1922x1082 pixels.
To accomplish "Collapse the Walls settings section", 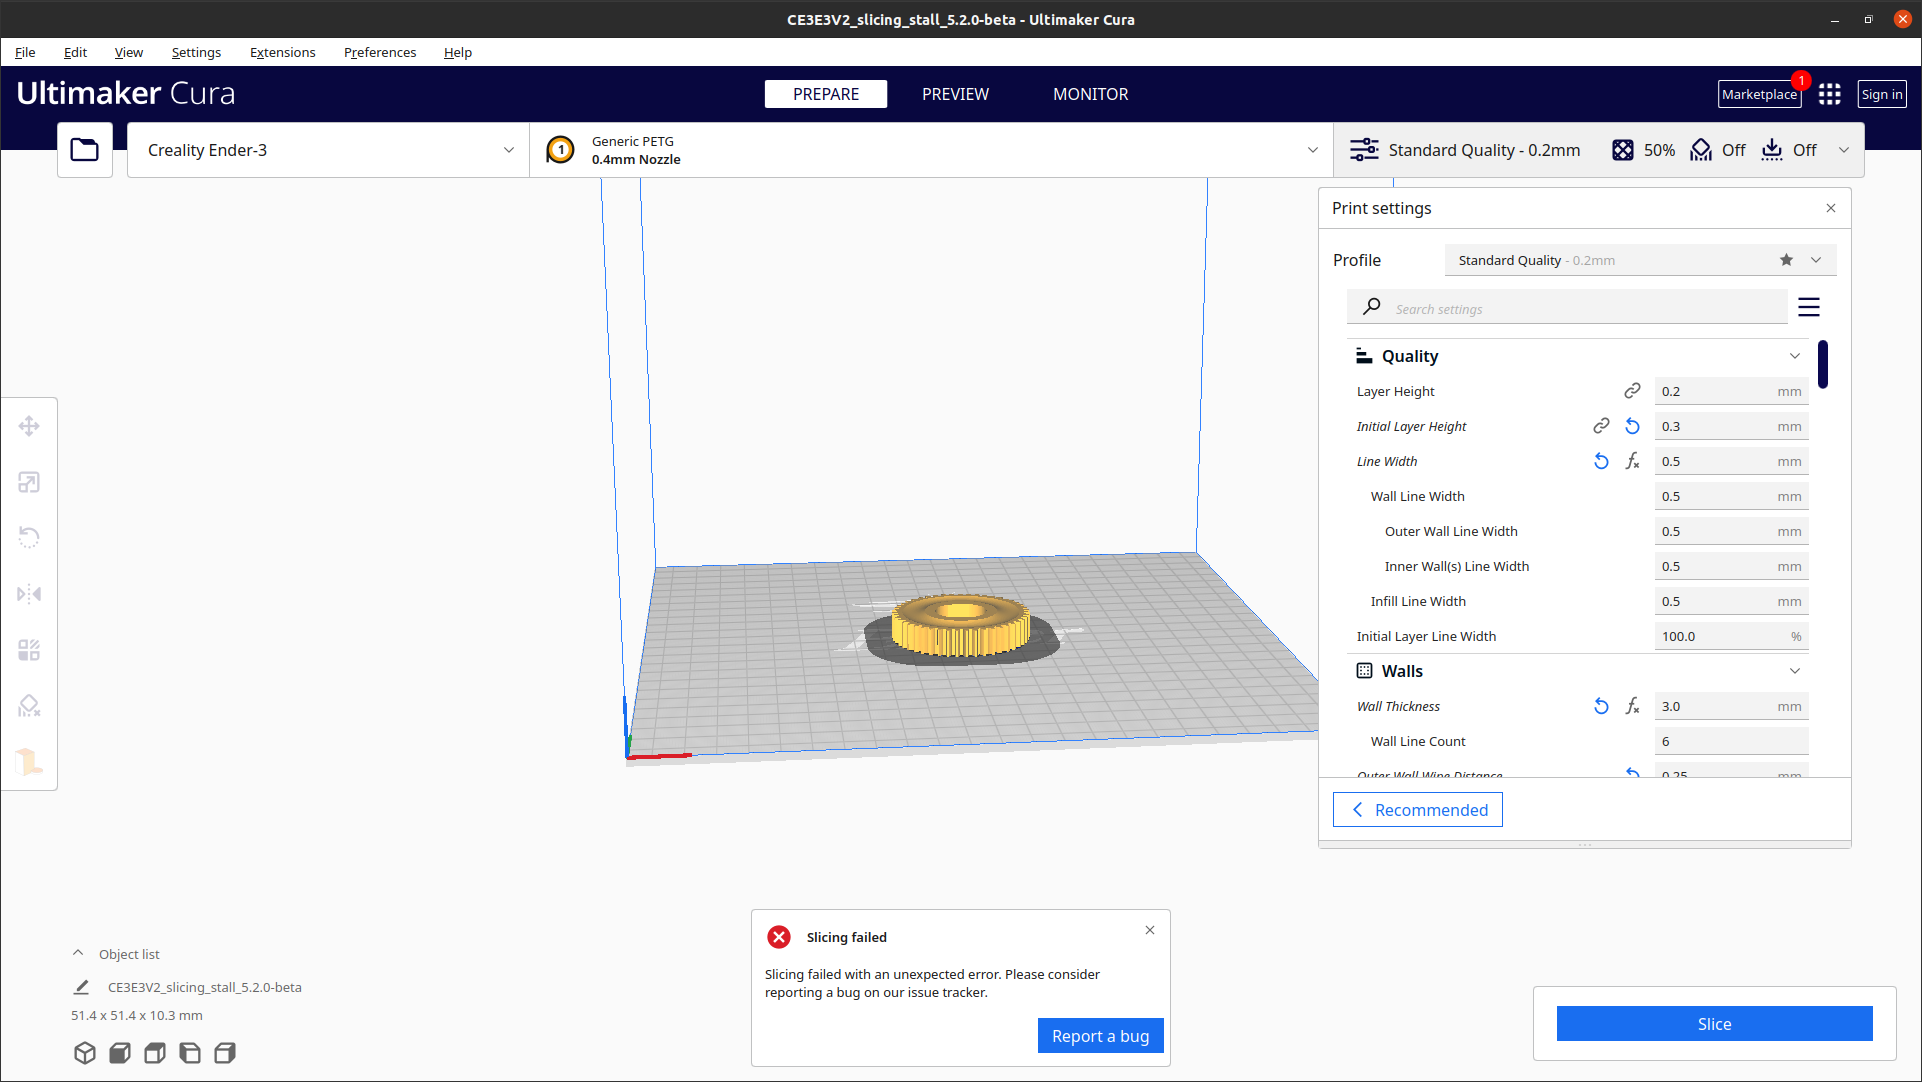I will click(x=1794, y=671).
